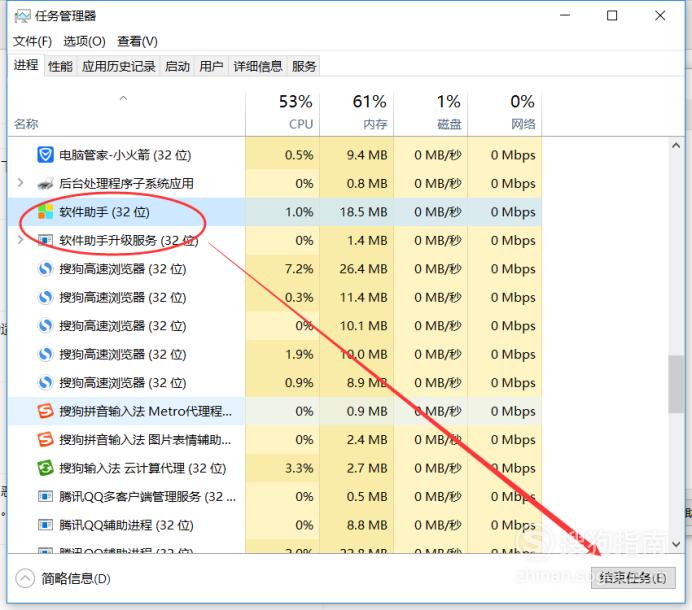Sort by the 0% 网络 column header

click(x=505, y=113)
